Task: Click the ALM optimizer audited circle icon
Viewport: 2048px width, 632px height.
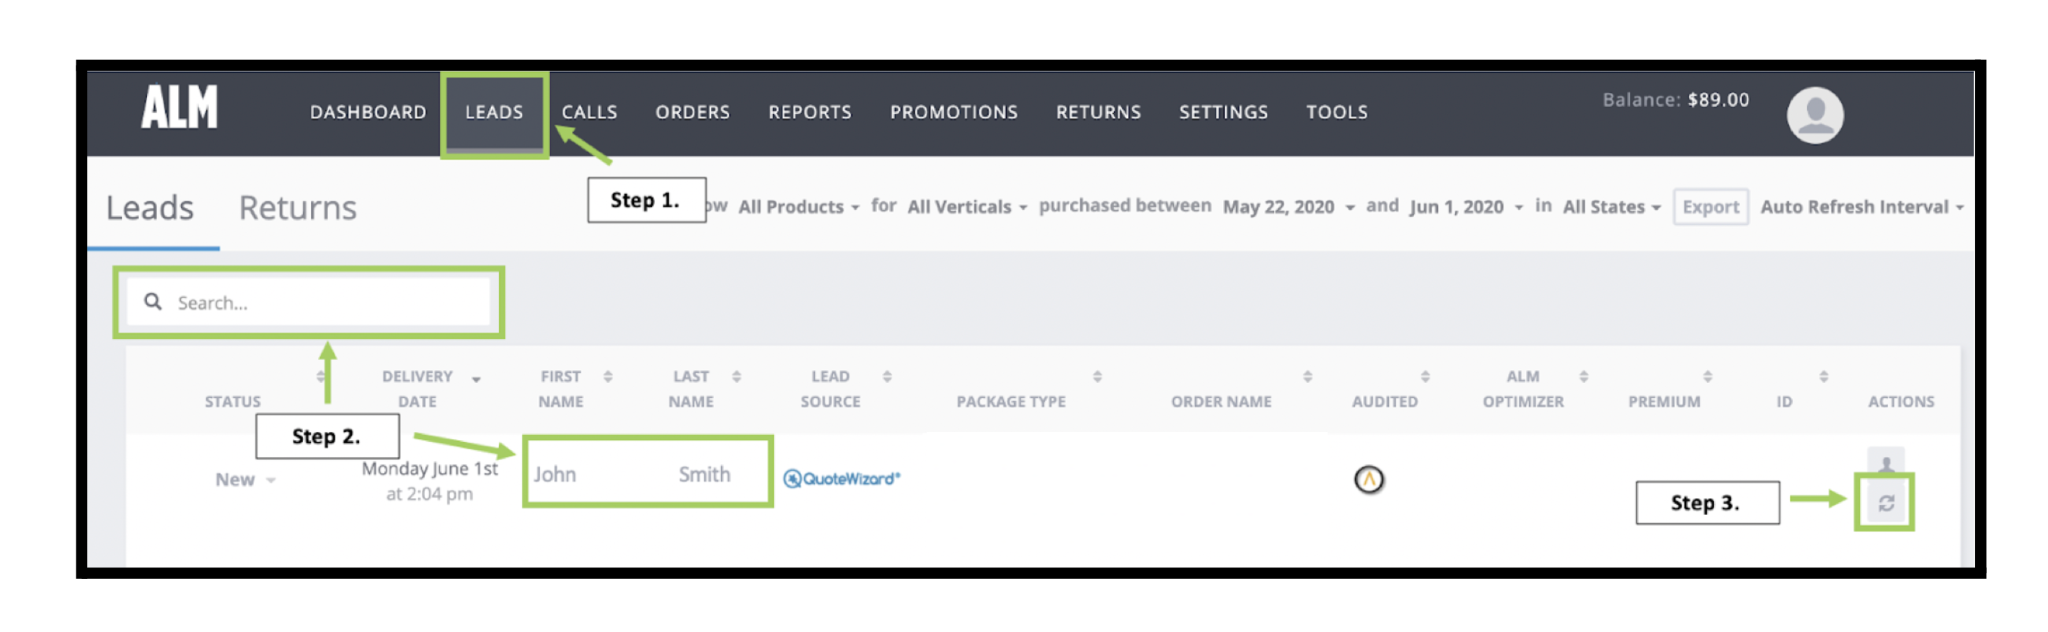Action: 1369,480
